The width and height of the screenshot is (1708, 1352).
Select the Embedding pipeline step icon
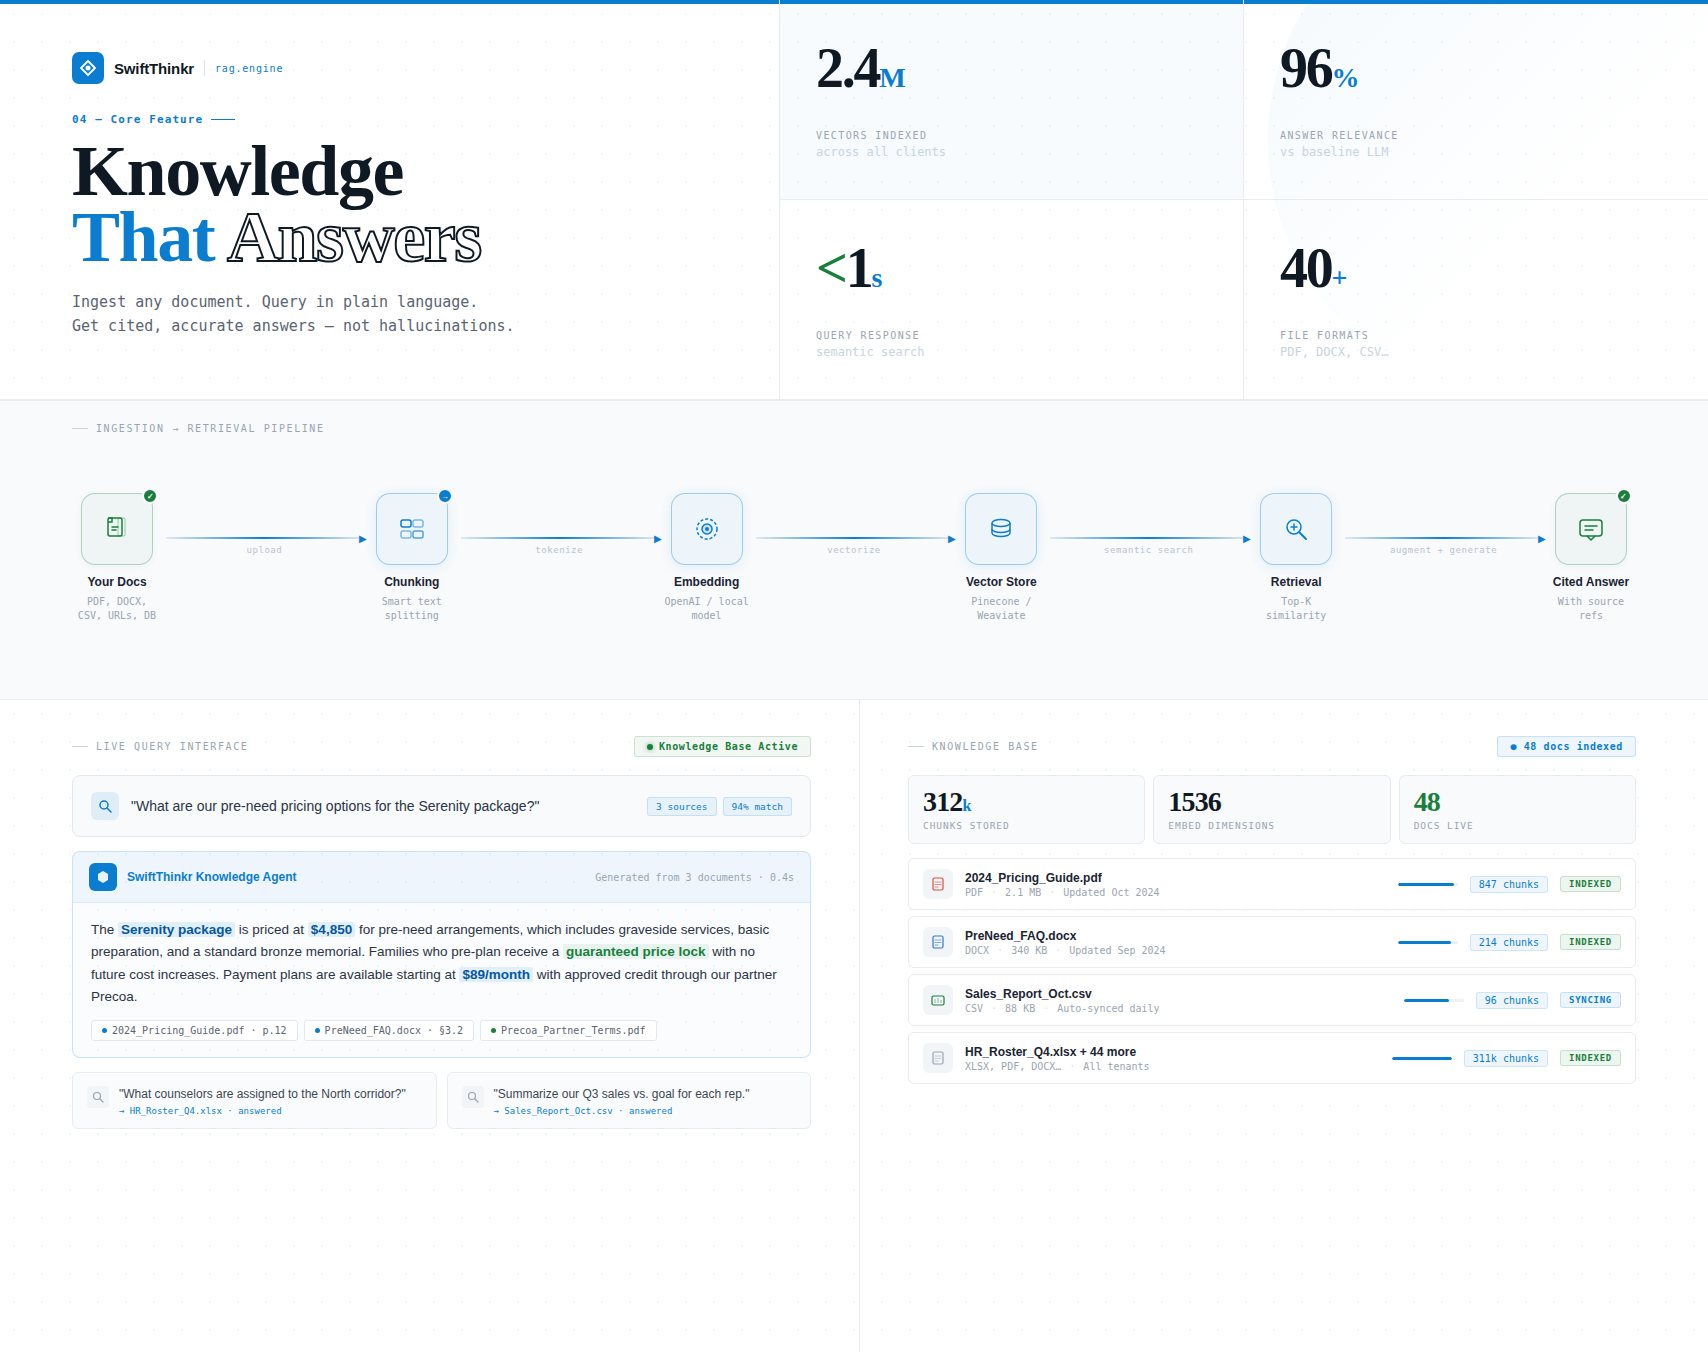pos(707,529)
